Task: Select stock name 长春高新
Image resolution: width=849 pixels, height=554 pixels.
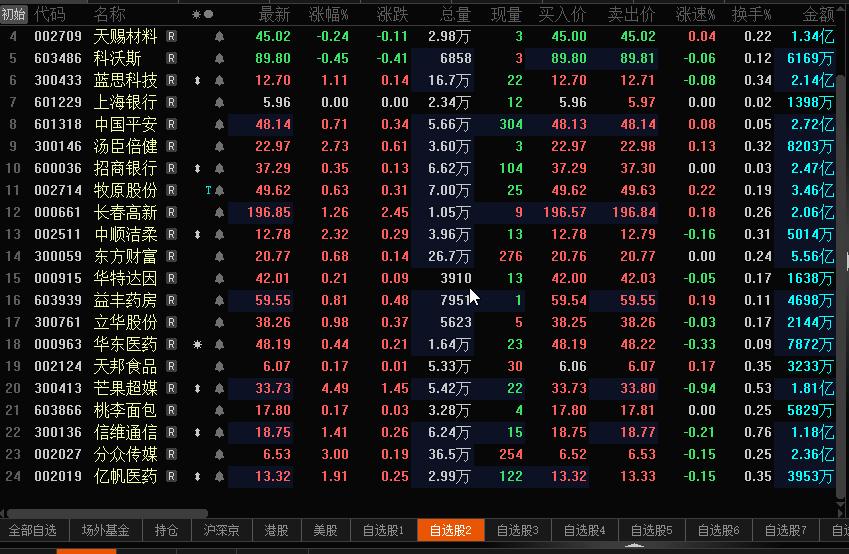Action: pos(126,212)
